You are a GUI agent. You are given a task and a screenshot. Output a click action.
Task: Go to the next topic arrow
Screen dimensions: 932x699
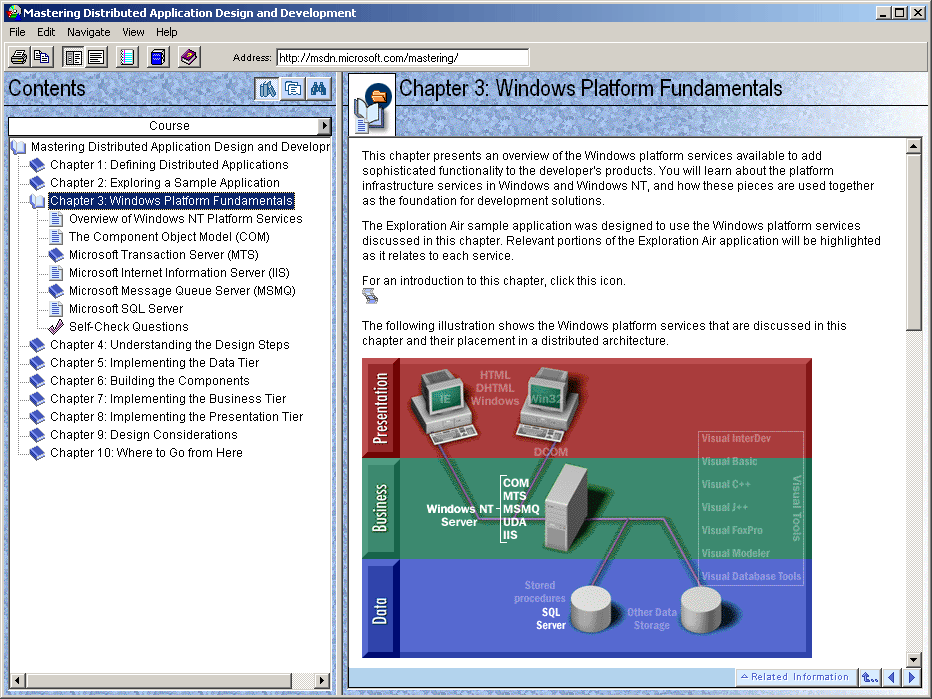click(x=911, y=676)
